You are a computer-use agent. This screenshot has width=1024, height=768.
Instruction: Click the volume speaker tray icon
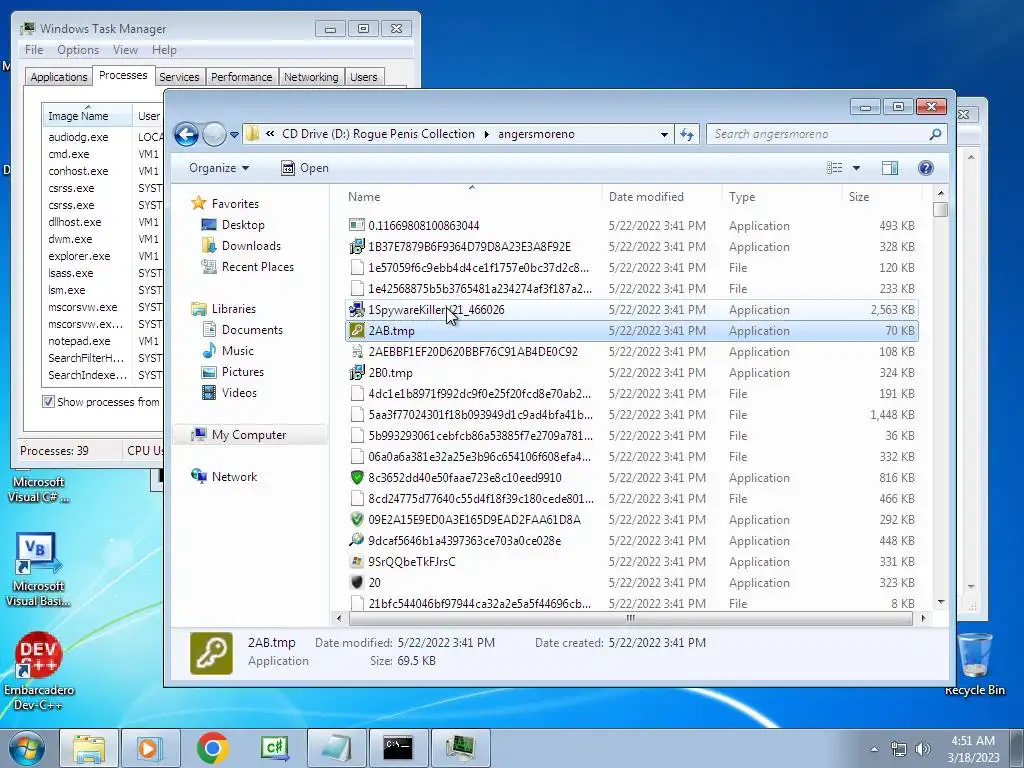[922, 748]
